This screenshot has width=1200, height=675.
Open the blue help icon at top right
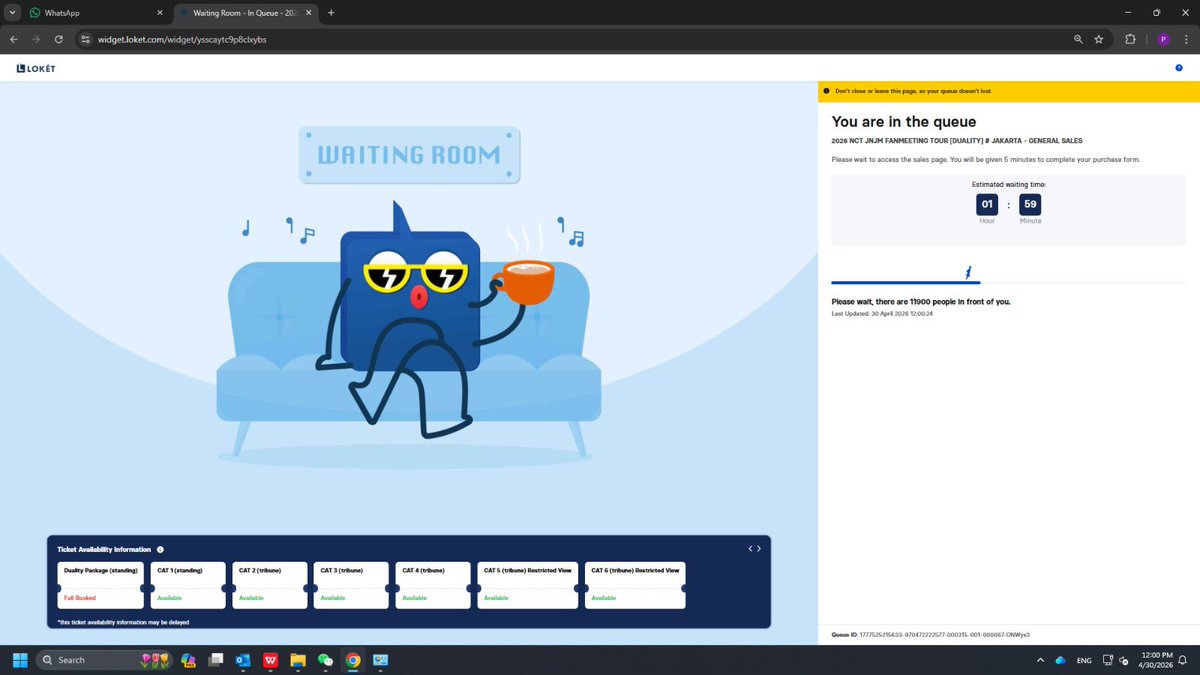pos(1179,68)
